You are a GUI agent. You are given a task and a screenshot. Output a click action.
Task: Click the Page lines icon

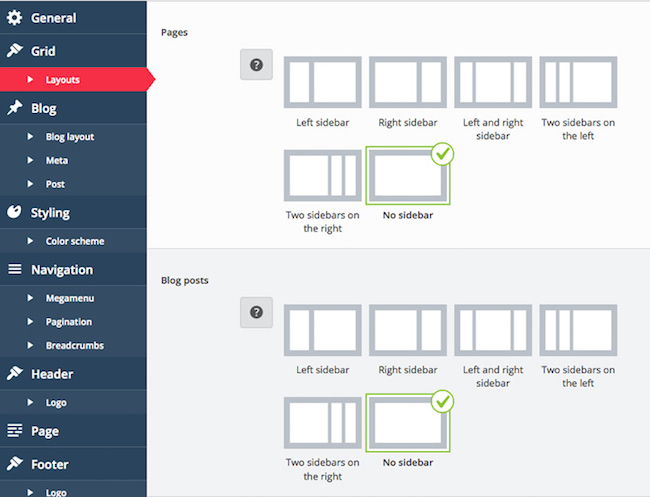pos(15,431)
